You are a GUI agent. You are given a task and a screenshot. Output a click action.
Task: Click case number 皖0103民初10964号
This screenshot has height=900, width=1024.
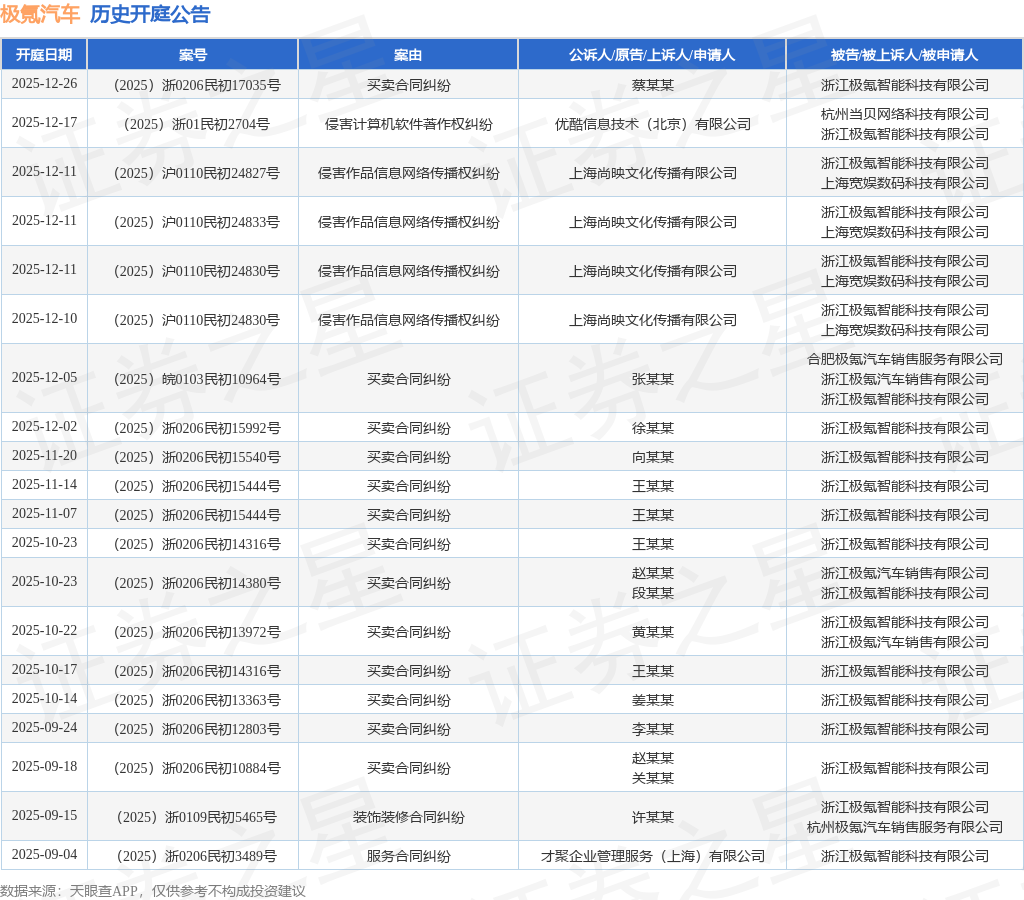(197, 379)
